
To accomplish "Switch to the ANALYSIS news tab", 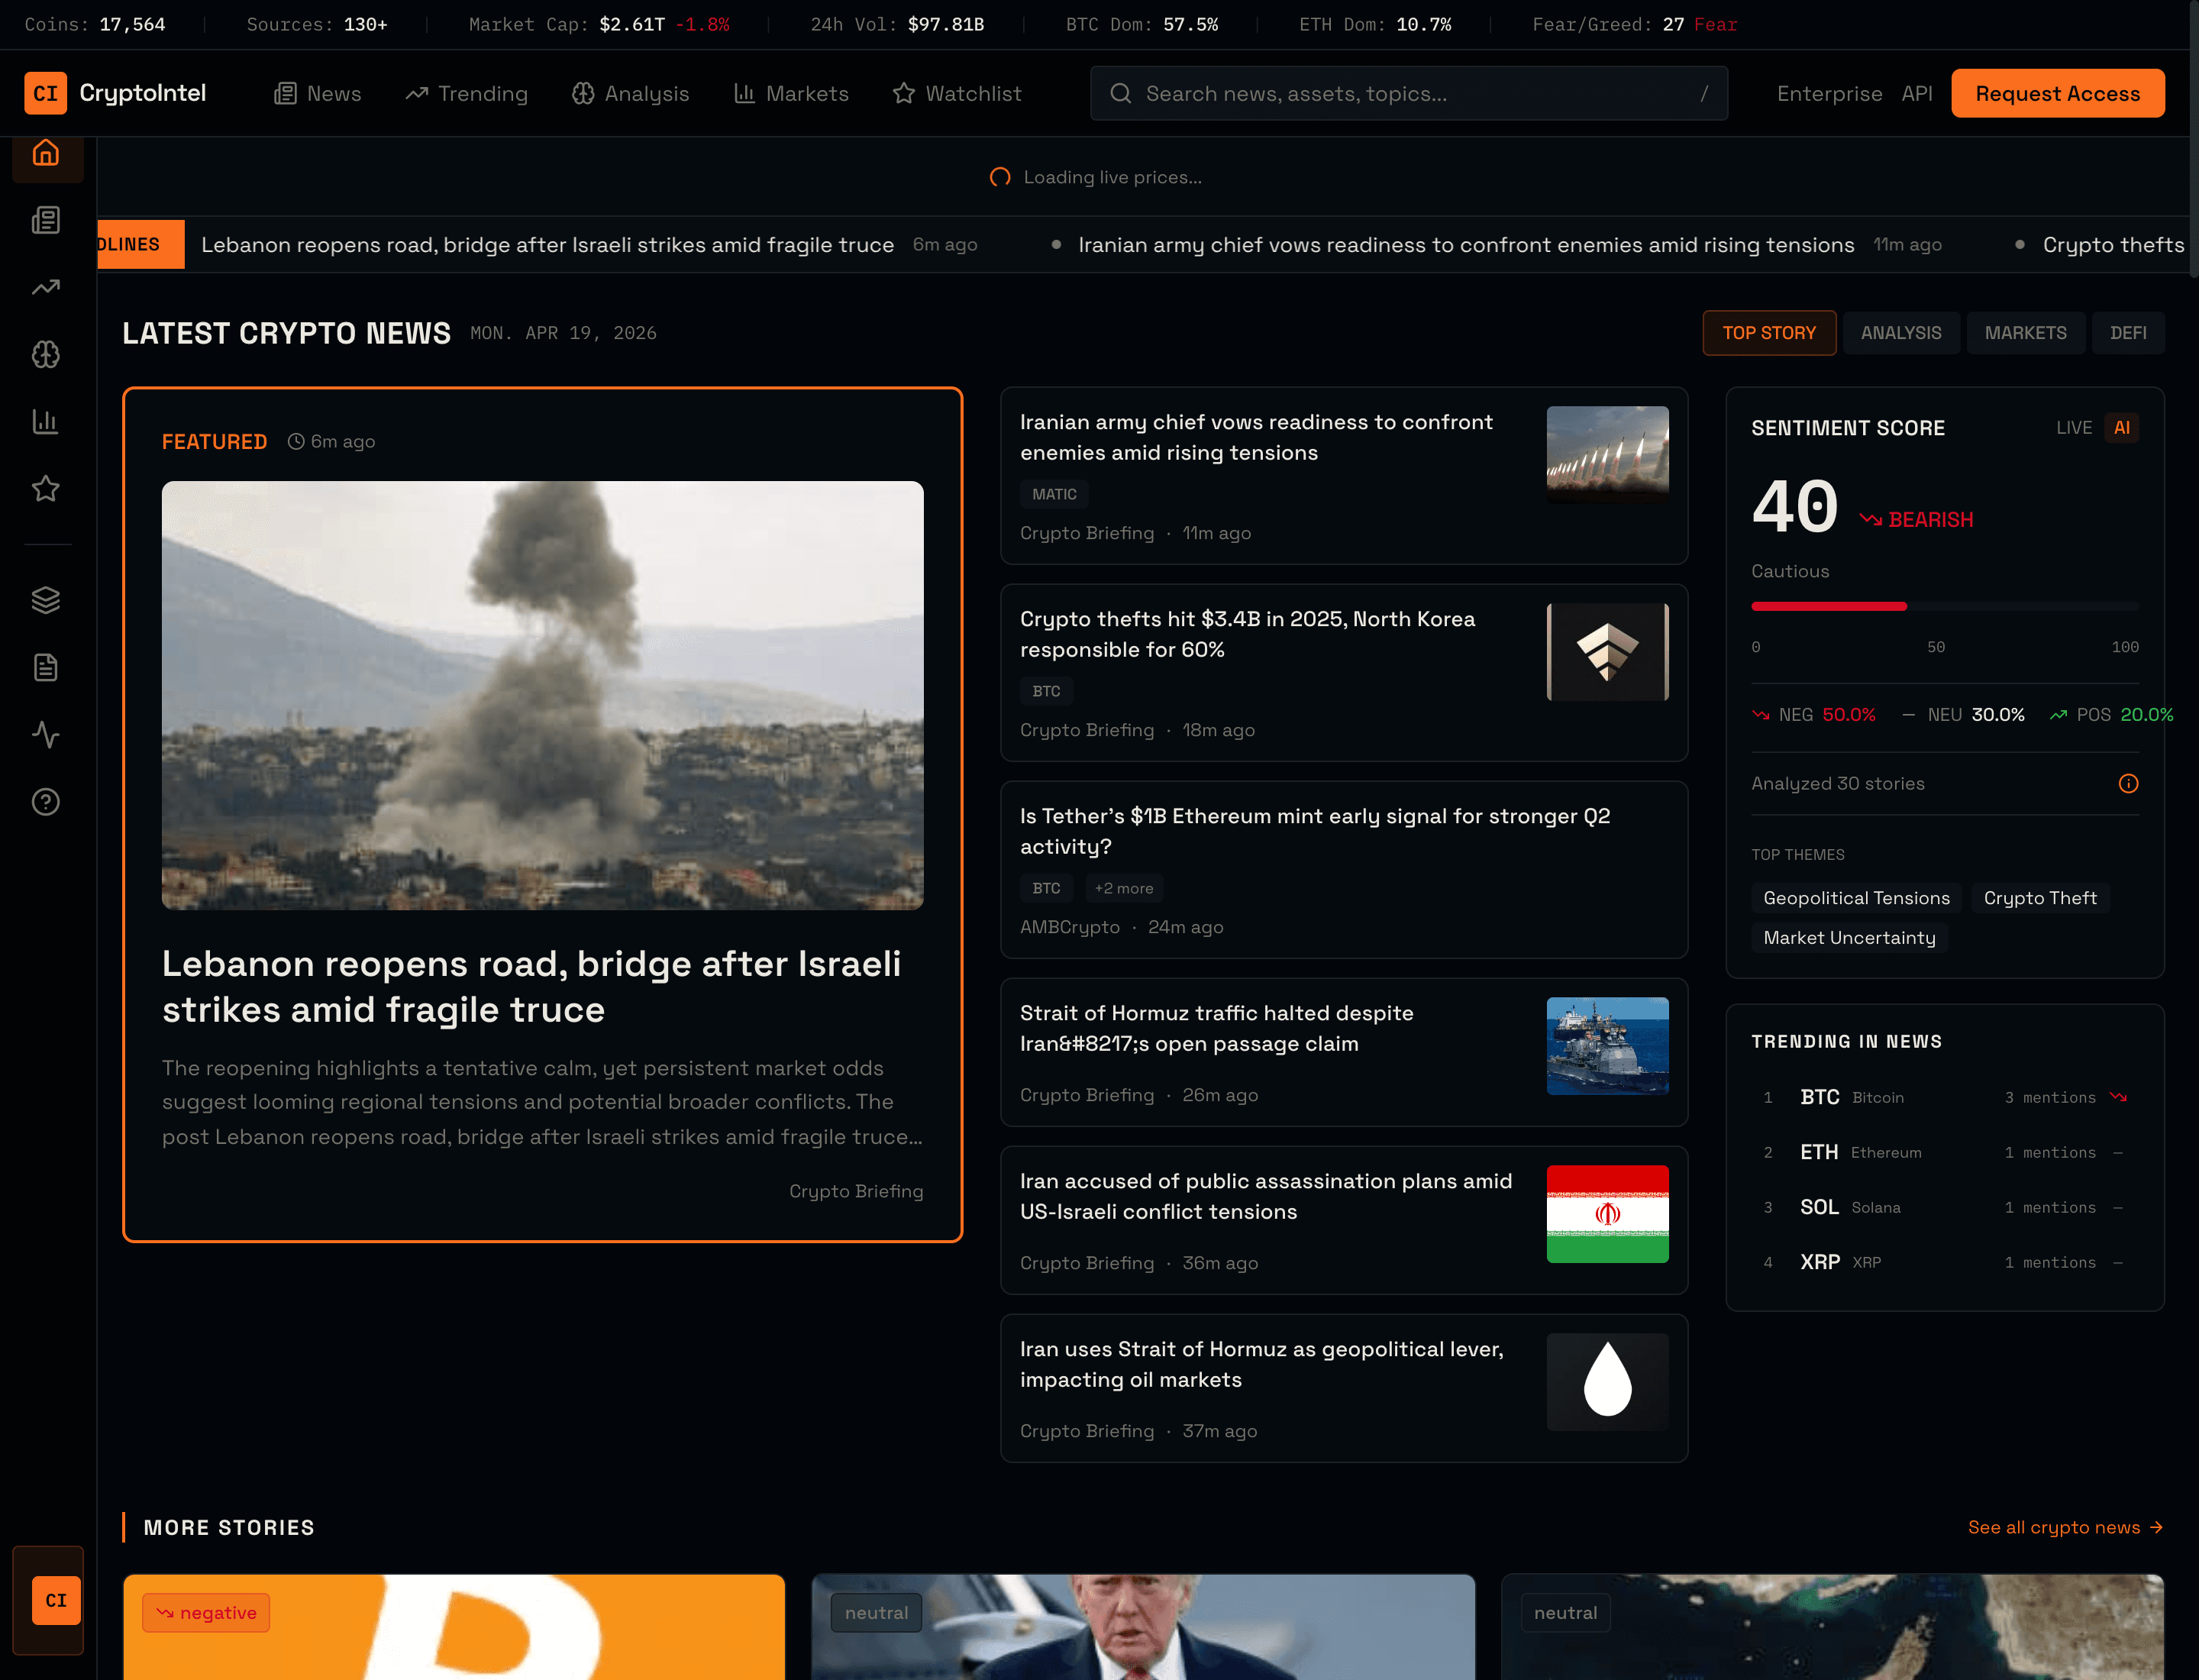I will [x=1901, y=332].
